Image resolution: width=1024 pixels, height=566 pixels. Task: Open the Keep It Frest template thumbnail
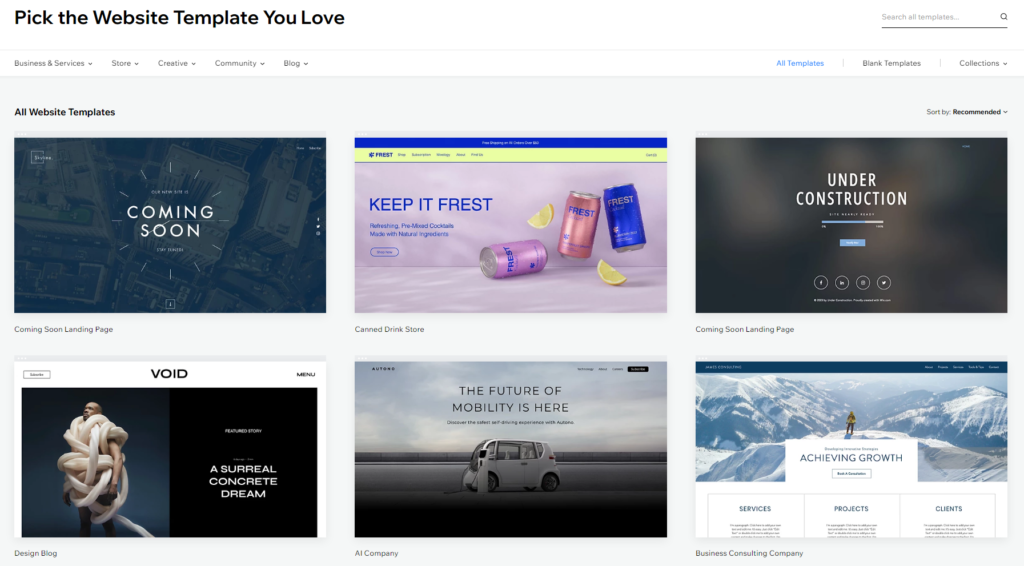coord(511,225)
